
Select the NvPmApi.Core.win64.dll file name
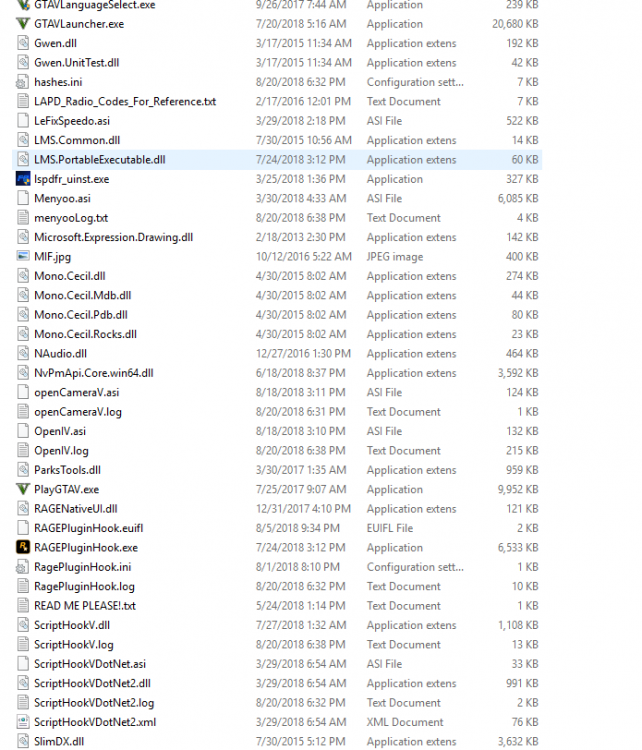coord(94,373)
